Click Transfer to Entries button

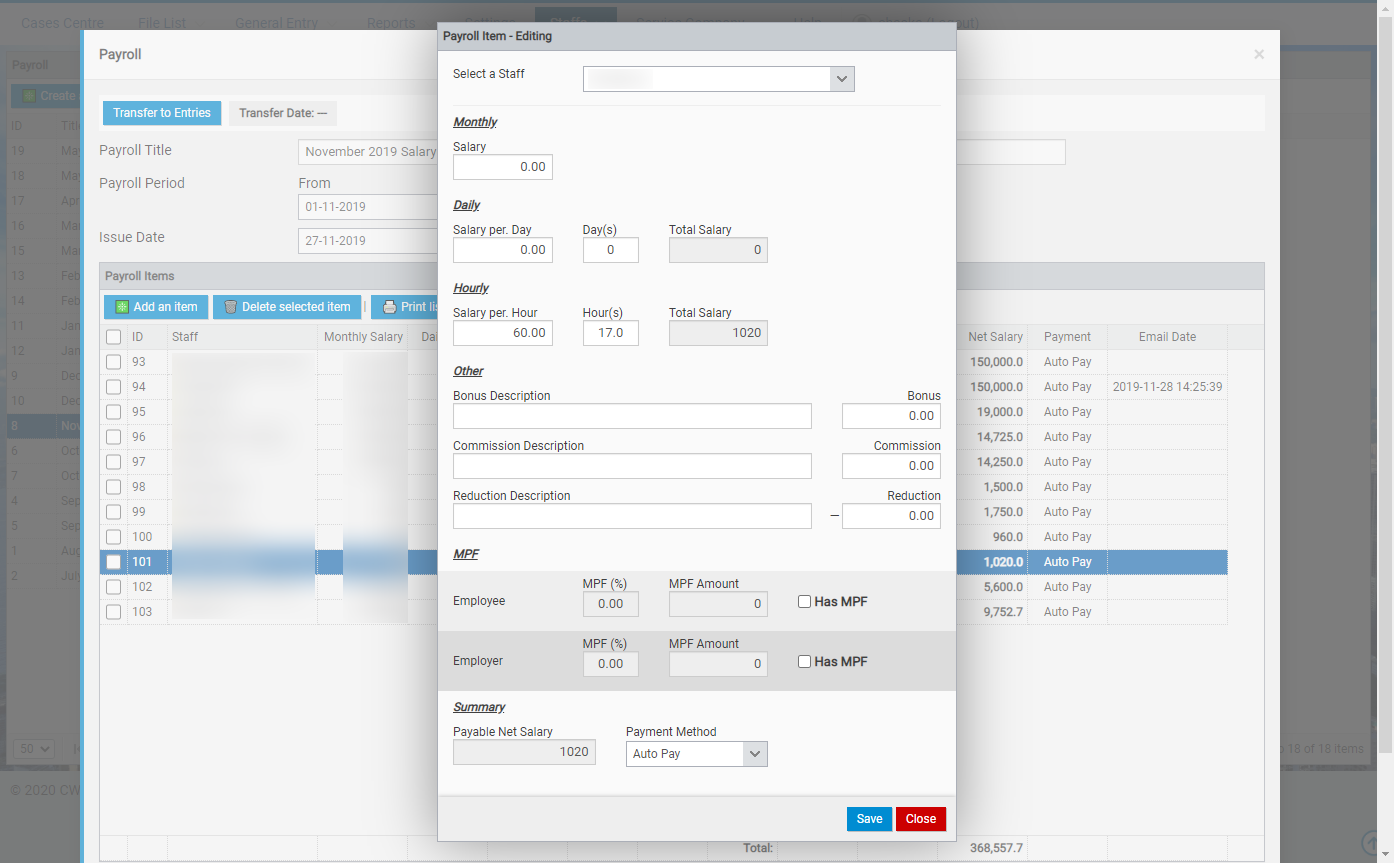pyautogui.click(x=162, y=113)
